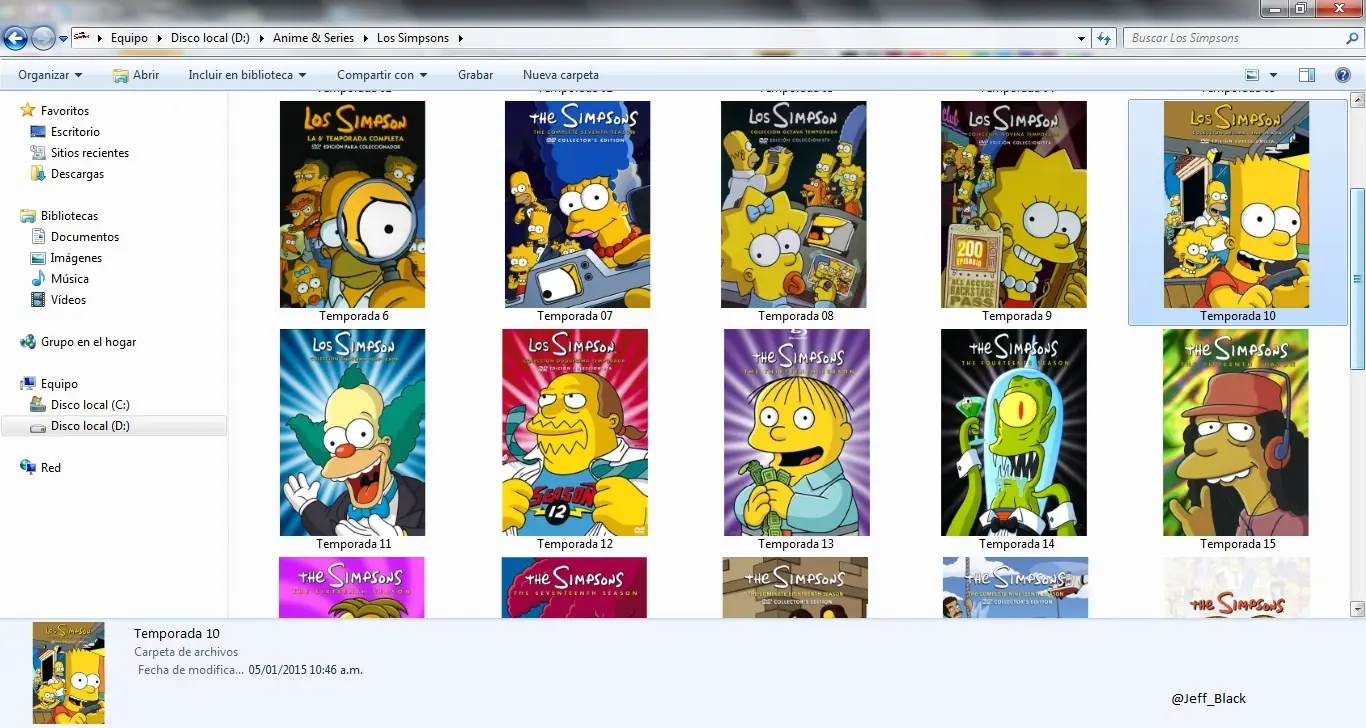Maximize the Explorer window
This screenshot has height=728, width=1366.
1301,8
